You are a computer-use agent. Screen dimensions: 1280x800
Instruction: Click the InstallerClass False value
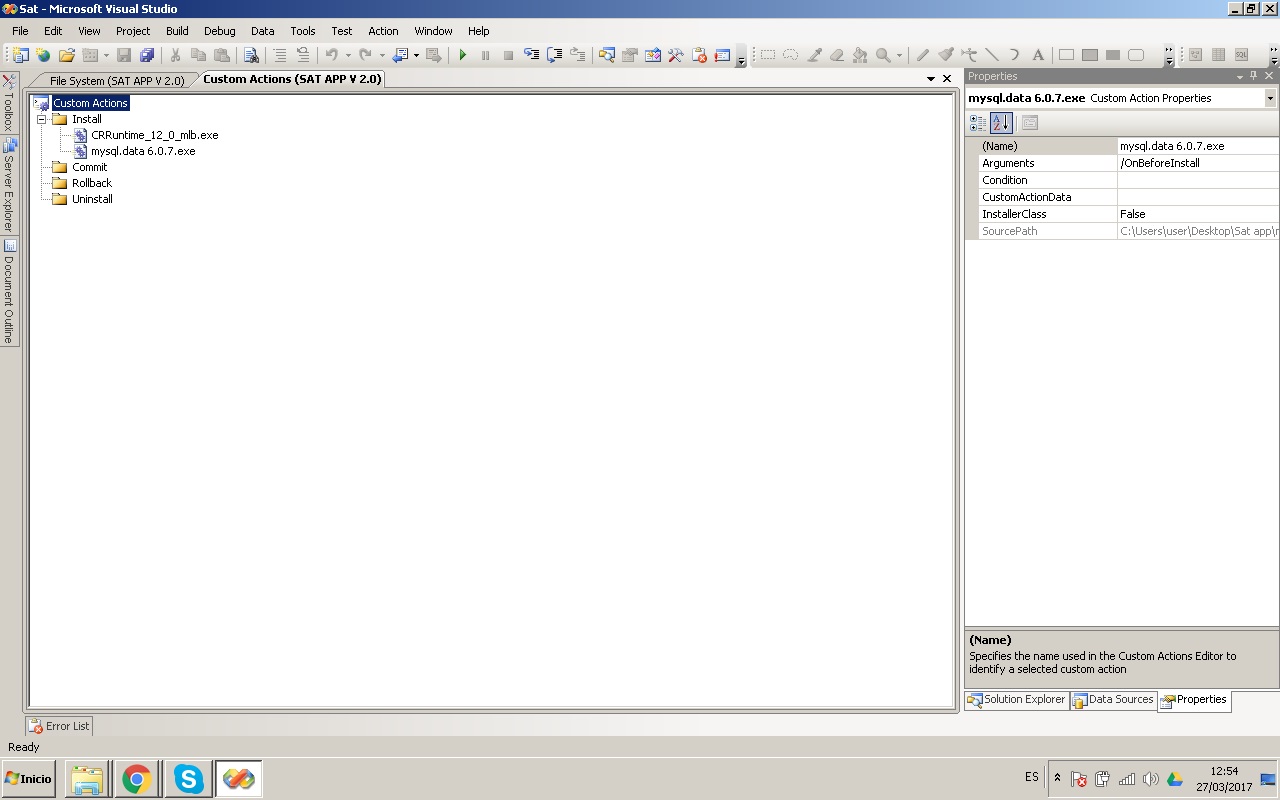pyautogui.click(x=1198, y=214)
